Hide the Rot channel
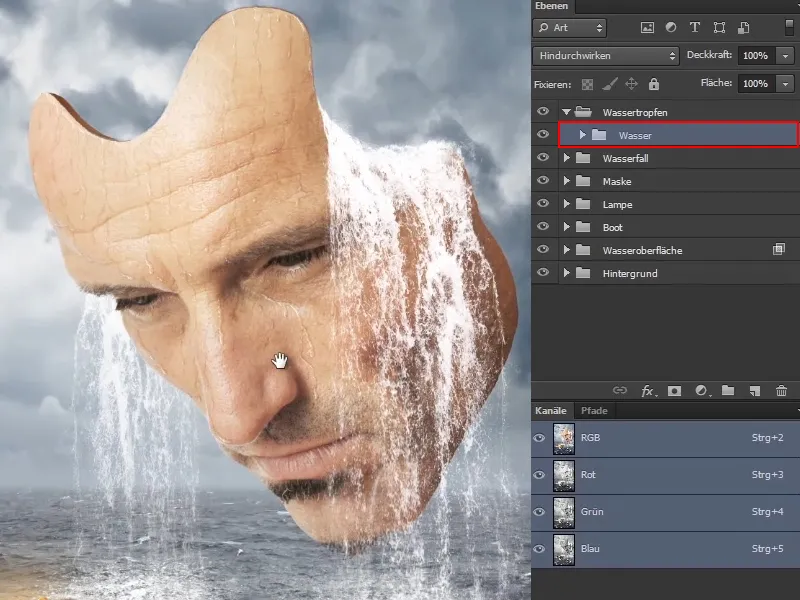Screen dimensions: 800x600 pyautogui.click(x=539, y=475)
